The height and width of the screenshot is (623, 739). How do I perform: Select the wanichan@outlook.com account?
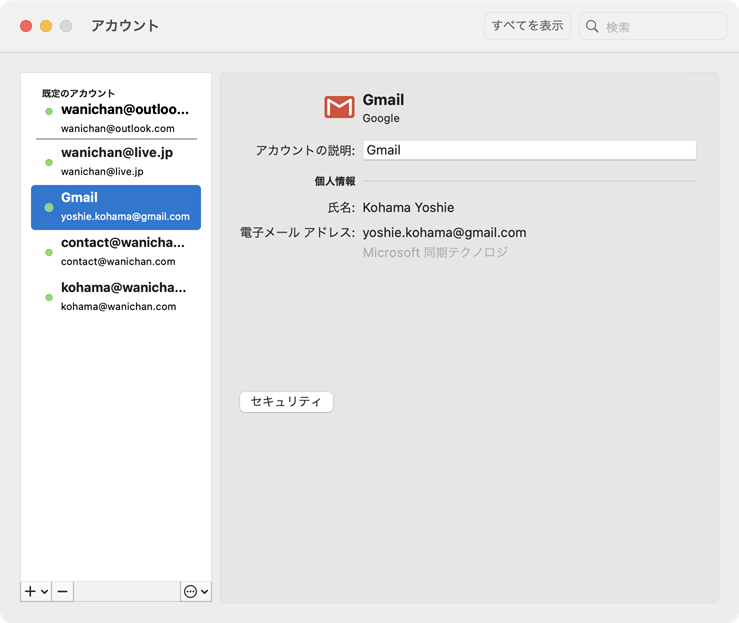pos(116,118)
